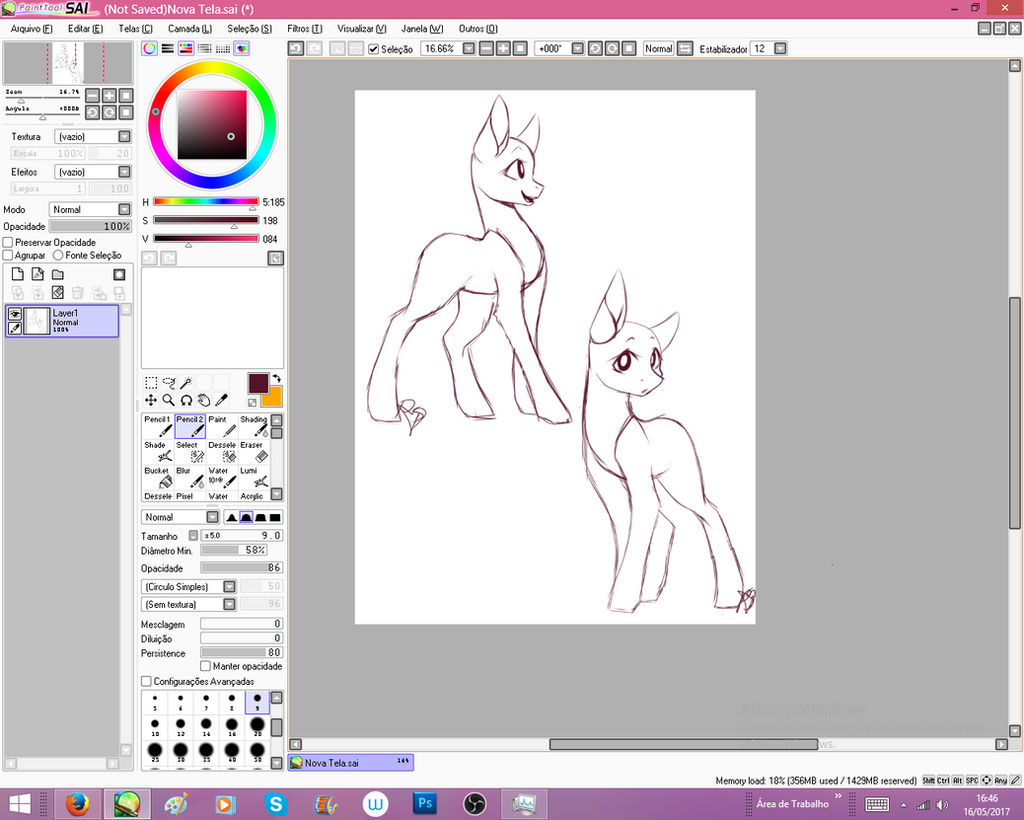1024x820 pixels.
Task: Create a new normal layer
Action: (x=18, y=274)
